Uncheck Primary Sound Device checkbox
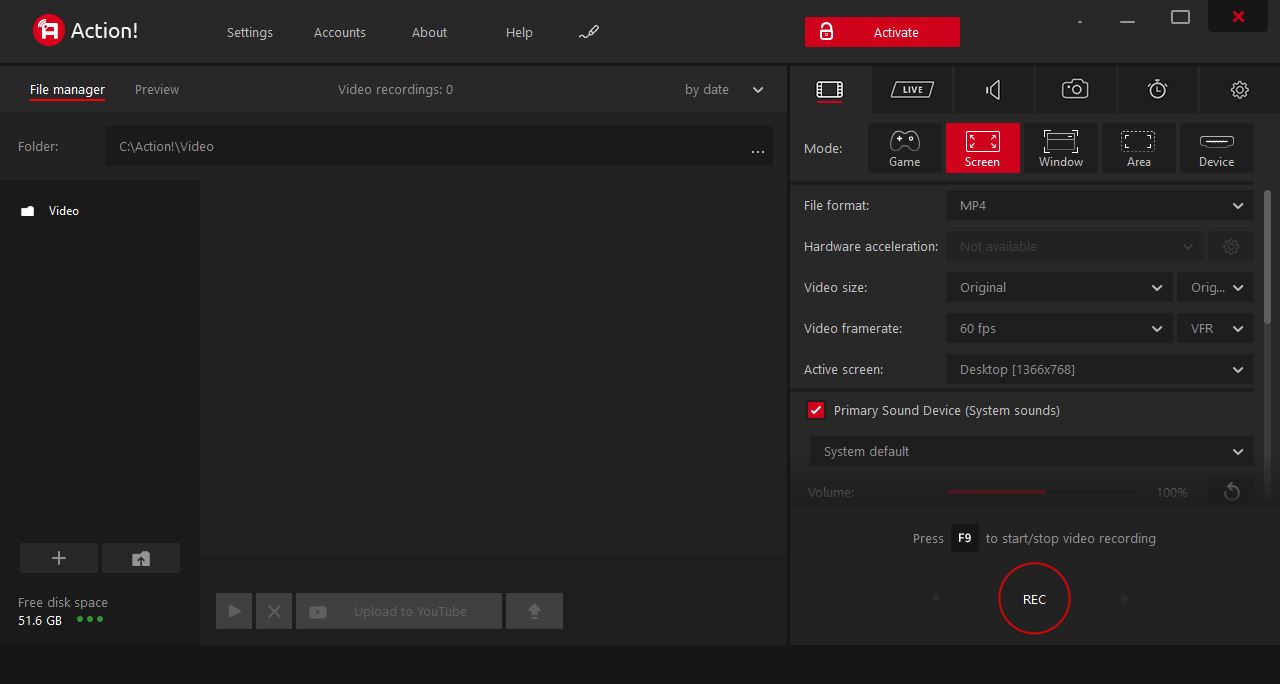 [x=816, y=410]
